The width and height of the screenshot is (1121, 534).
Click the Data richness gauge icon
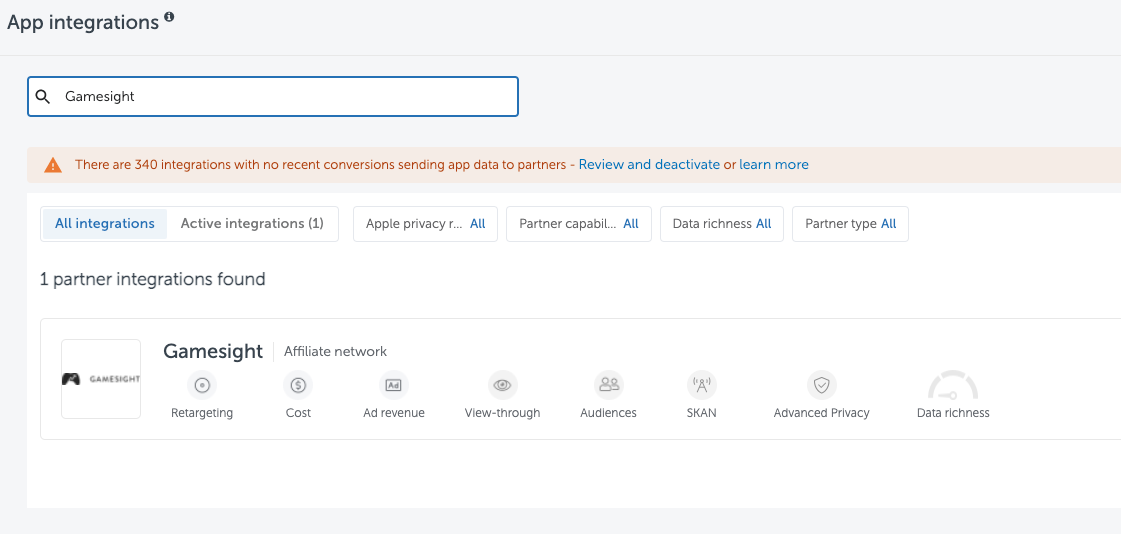click(x=952, y=387)
